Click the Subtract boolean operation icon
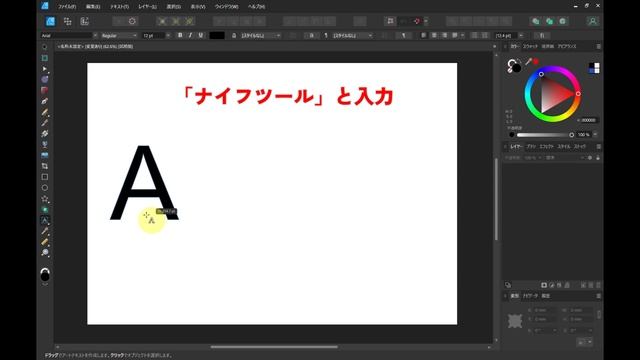The width and height of the screenshot is (640, 360). click(x=549, y=21)
